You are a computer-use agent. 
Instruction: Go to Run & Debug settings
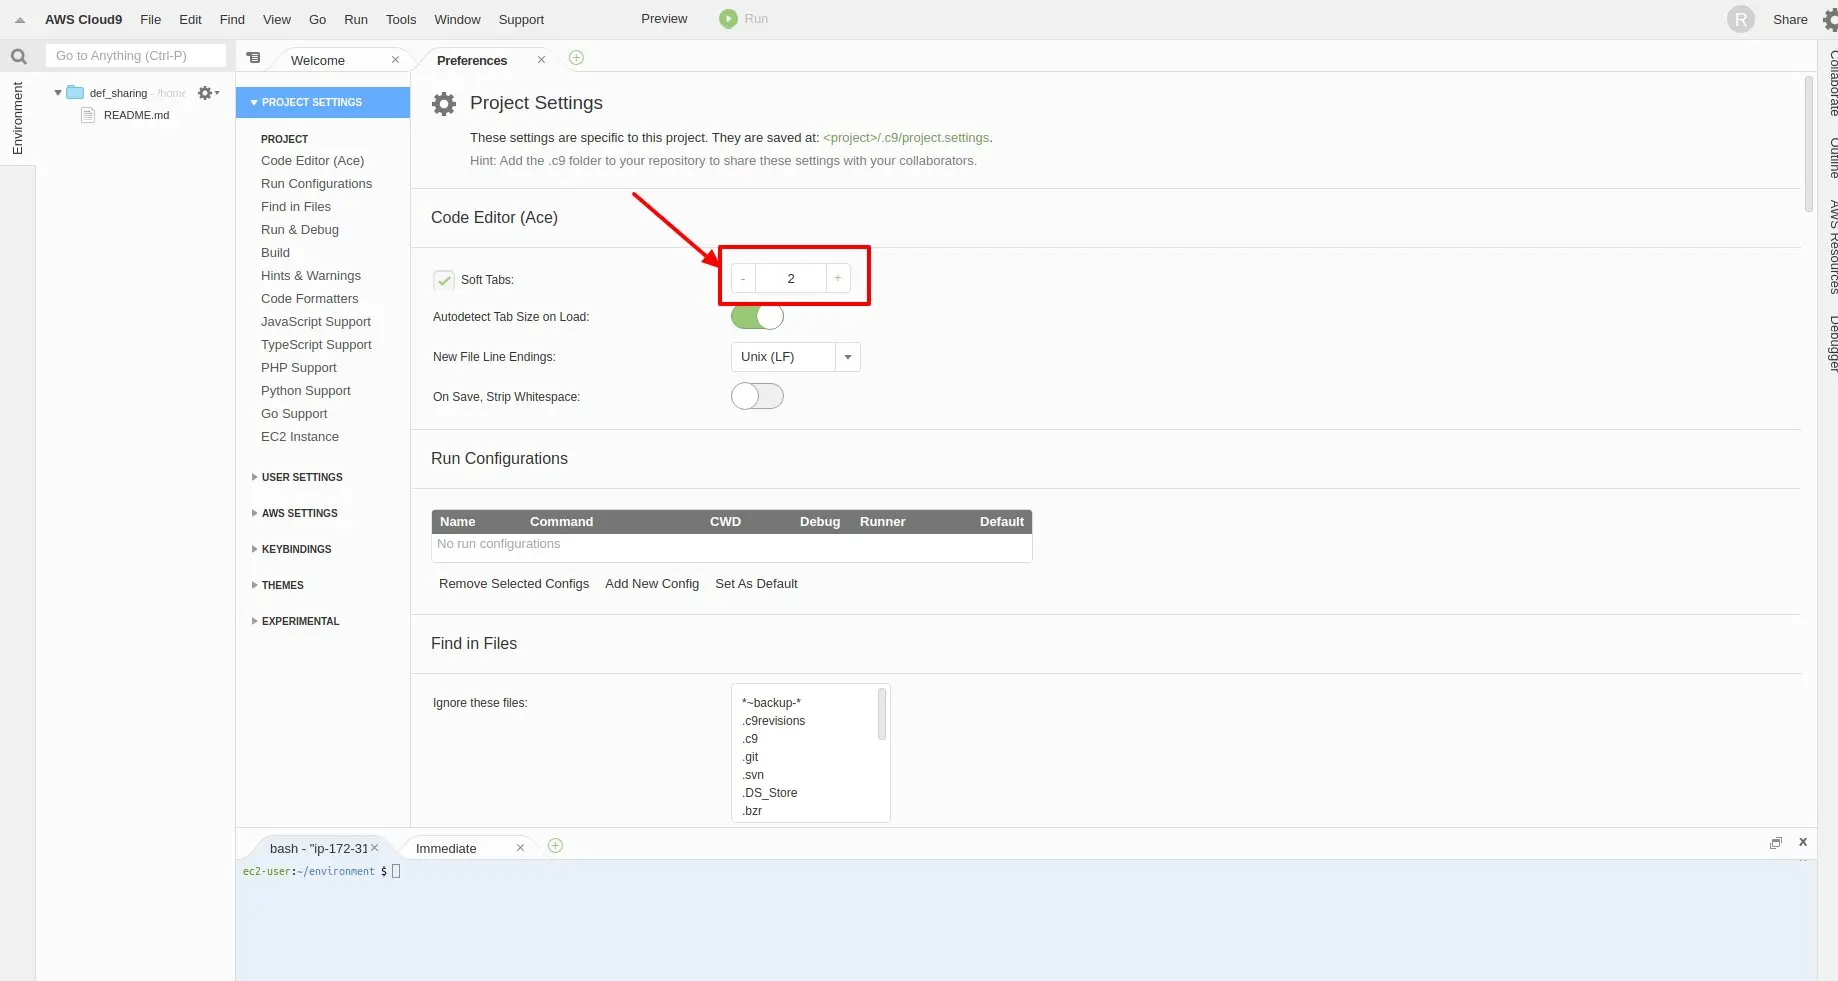point(299,230)
